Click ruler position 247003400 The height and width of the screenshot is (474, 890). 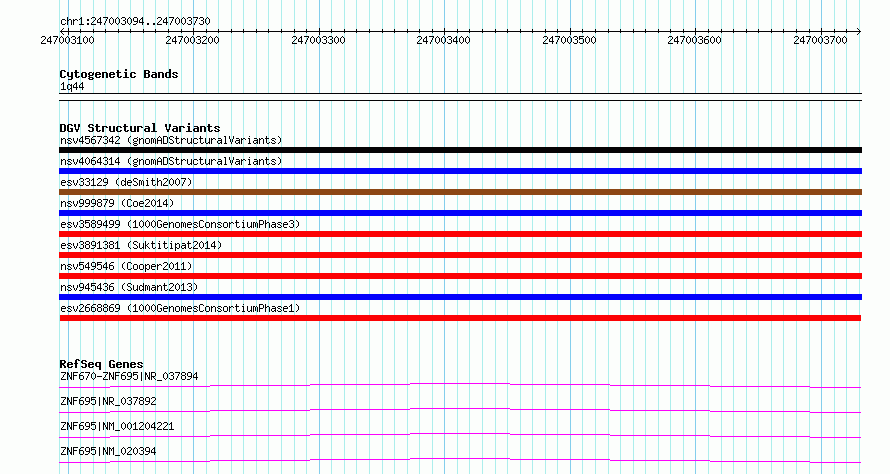coord(443,40)
